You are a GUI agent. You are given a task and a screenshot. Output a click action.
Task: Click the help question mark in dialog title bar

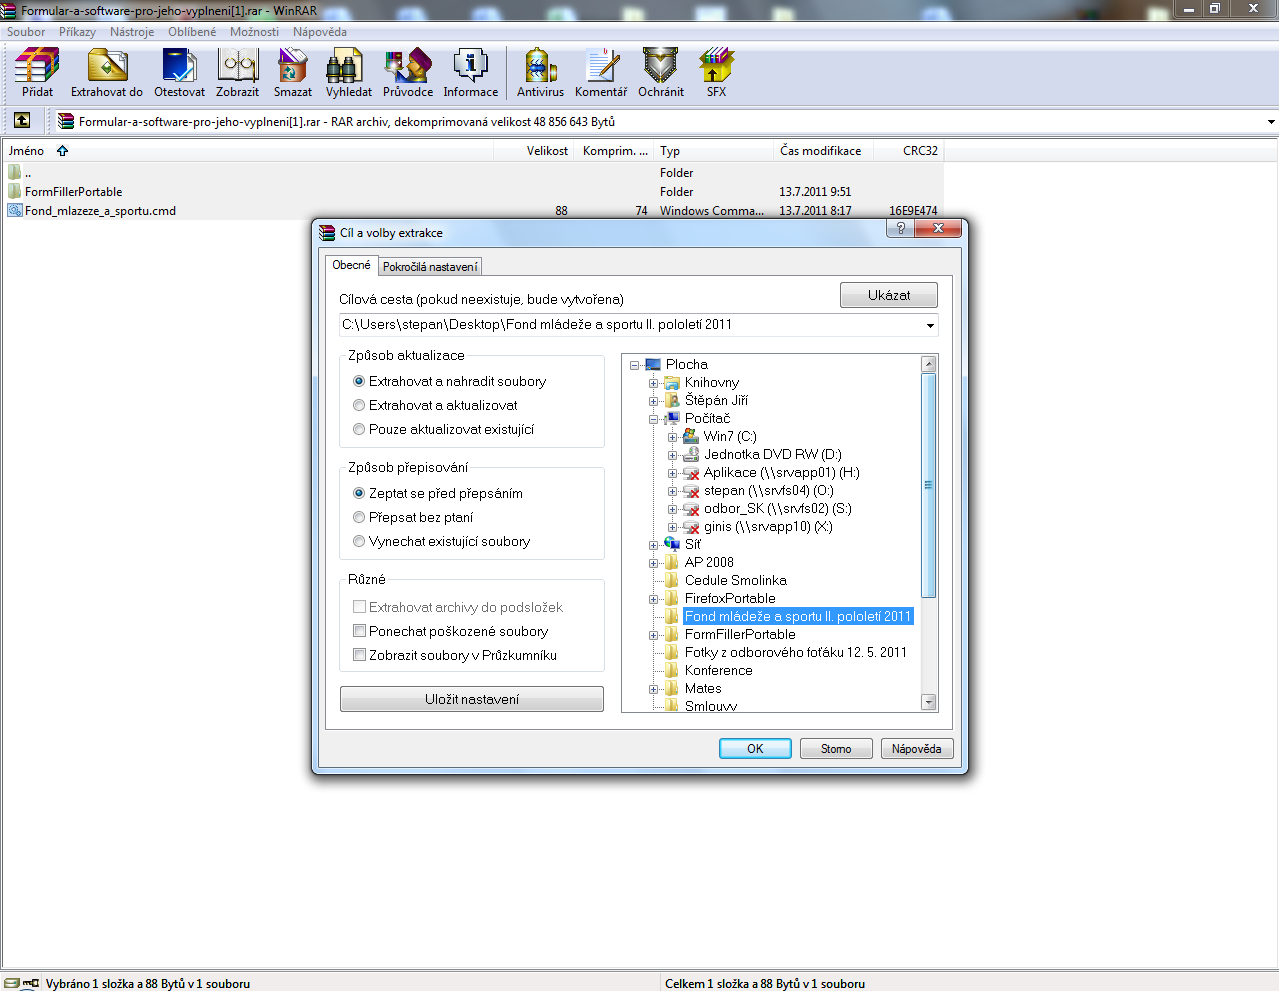tap(900, 228)
